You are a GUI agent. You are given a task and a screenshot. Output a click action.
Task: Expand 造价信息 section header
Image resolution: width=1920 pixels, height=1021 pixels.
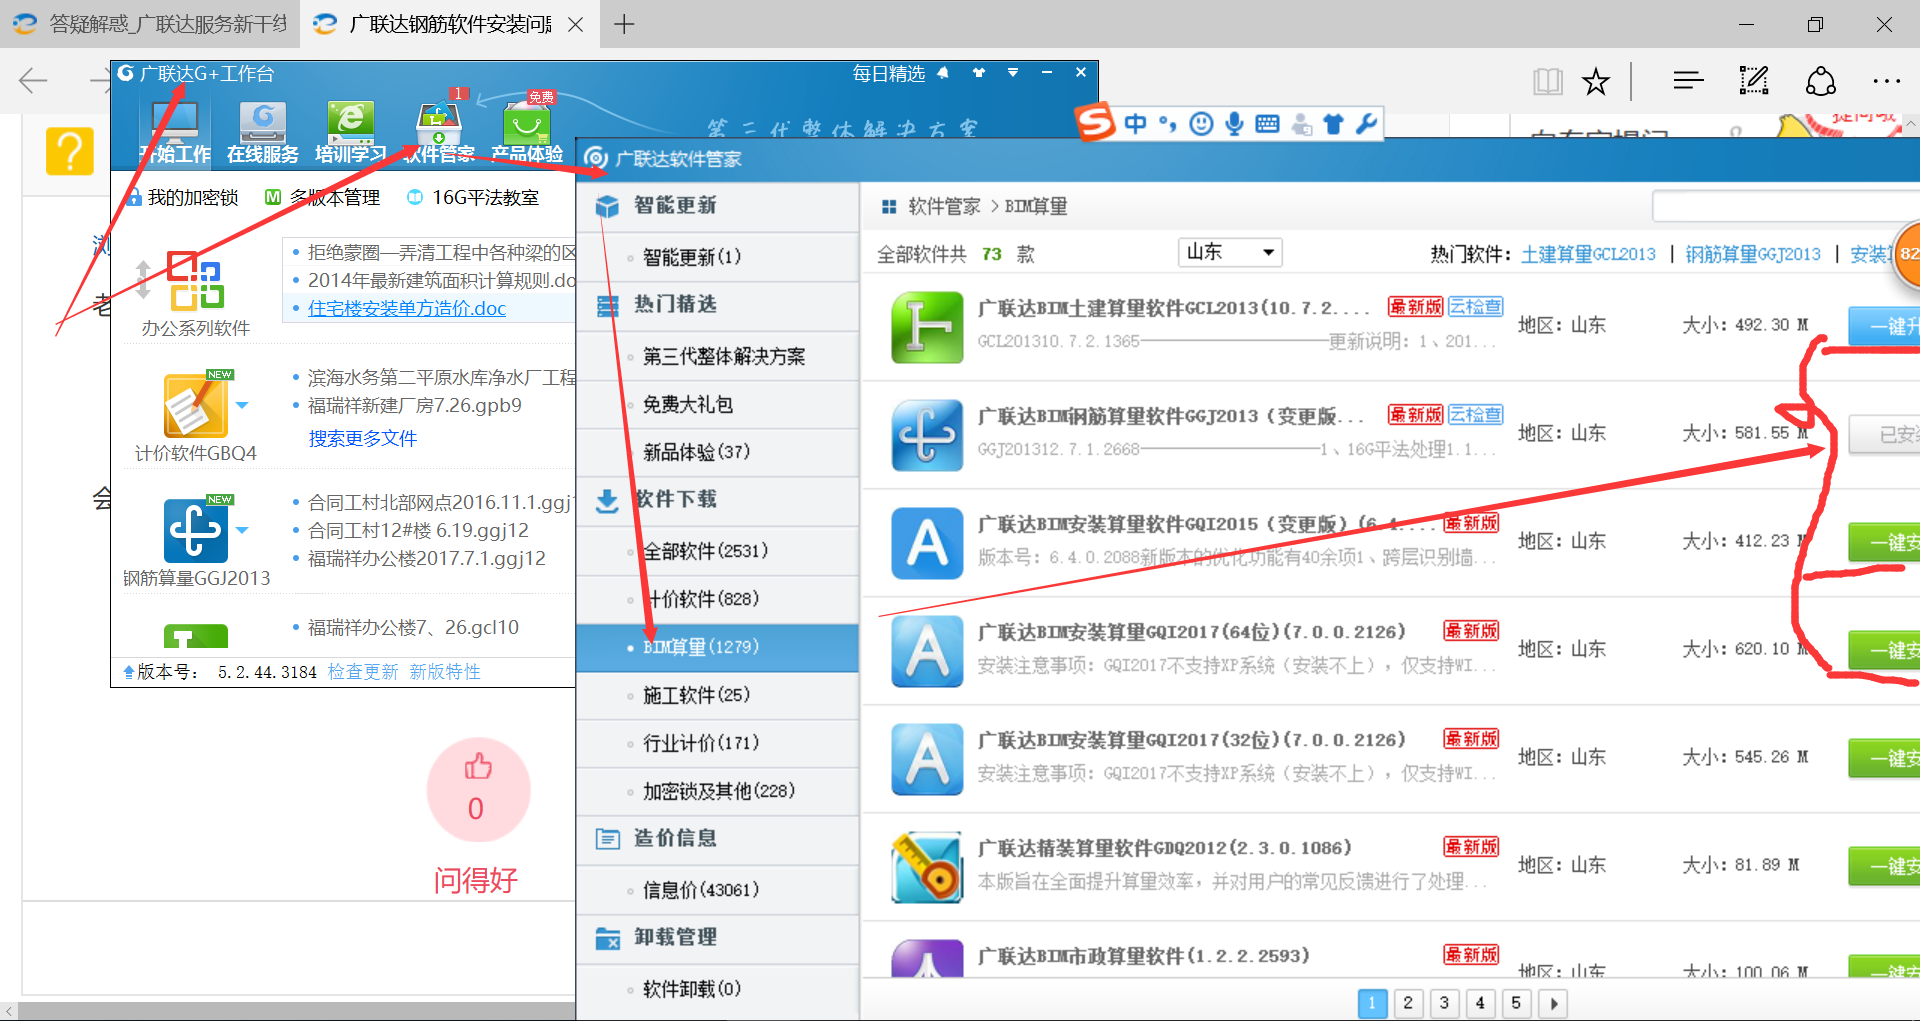[717, 839]
